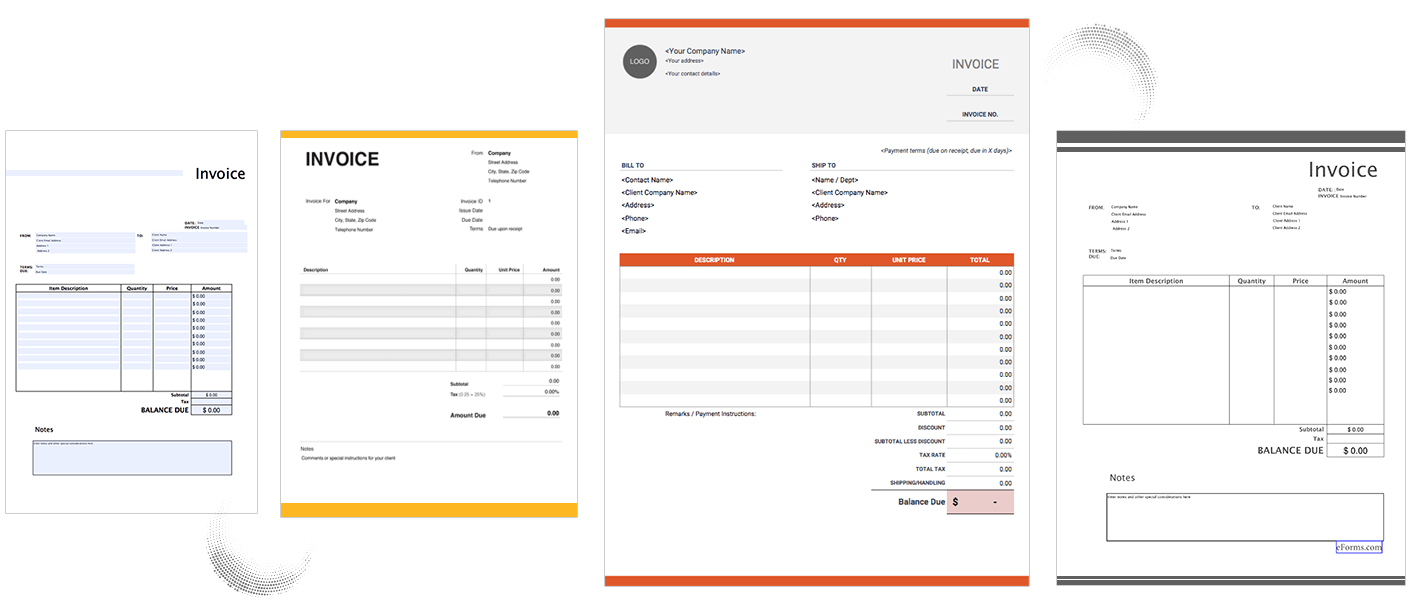Click "Balance Due" label in orange template
1411x607 pixels.
tap(921, 502)
